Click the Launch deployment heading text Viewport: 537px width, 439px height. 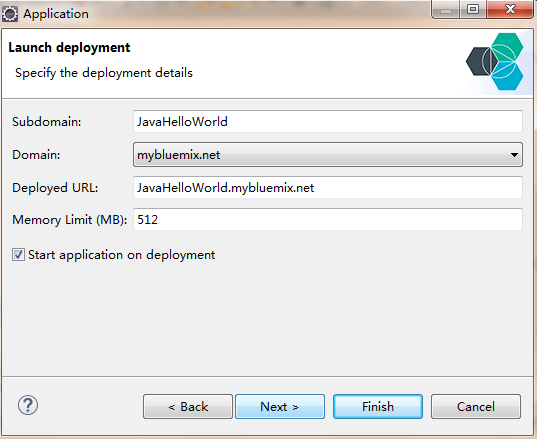click(x=69, y=48)
